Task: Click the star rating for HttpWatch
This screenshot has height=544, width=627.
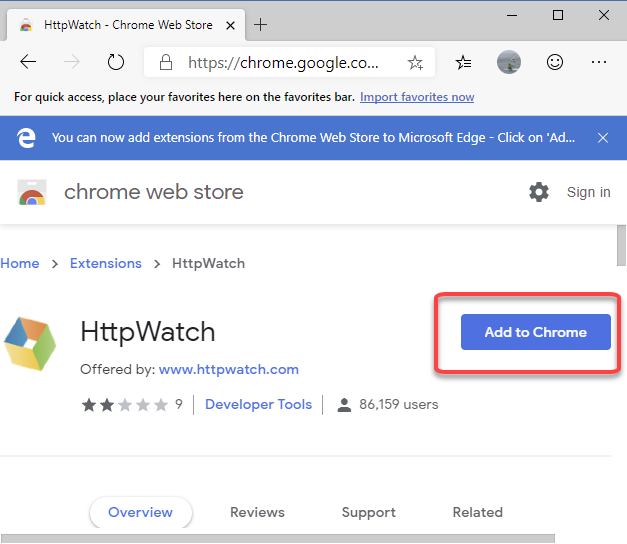Action: 125,405
